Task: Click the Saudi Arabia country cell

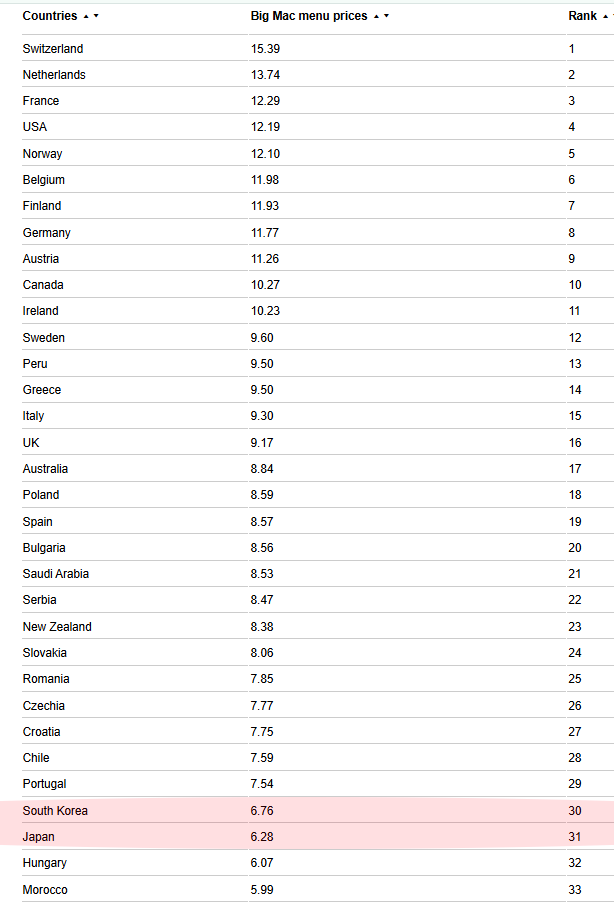Action: coord(56,574)
